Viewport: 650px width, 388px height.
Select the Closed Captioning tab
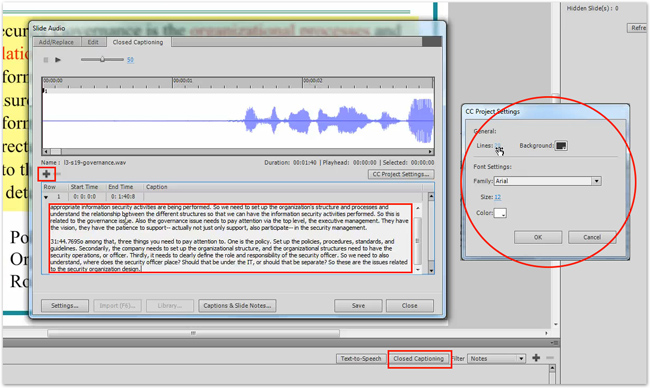(x=138, y=42)
